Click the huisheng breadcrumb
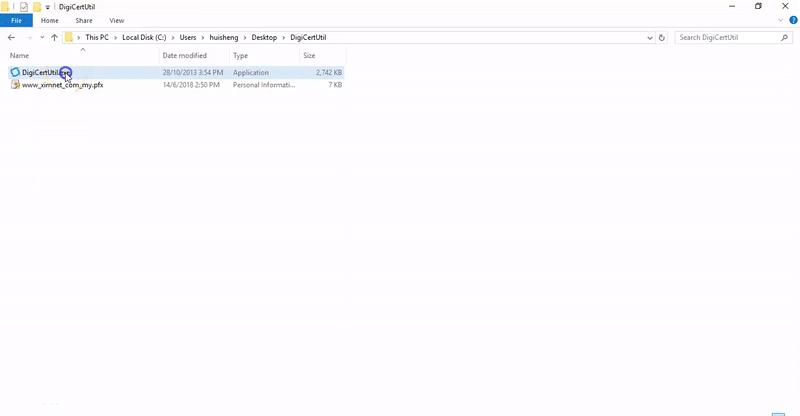 [223, 37]
